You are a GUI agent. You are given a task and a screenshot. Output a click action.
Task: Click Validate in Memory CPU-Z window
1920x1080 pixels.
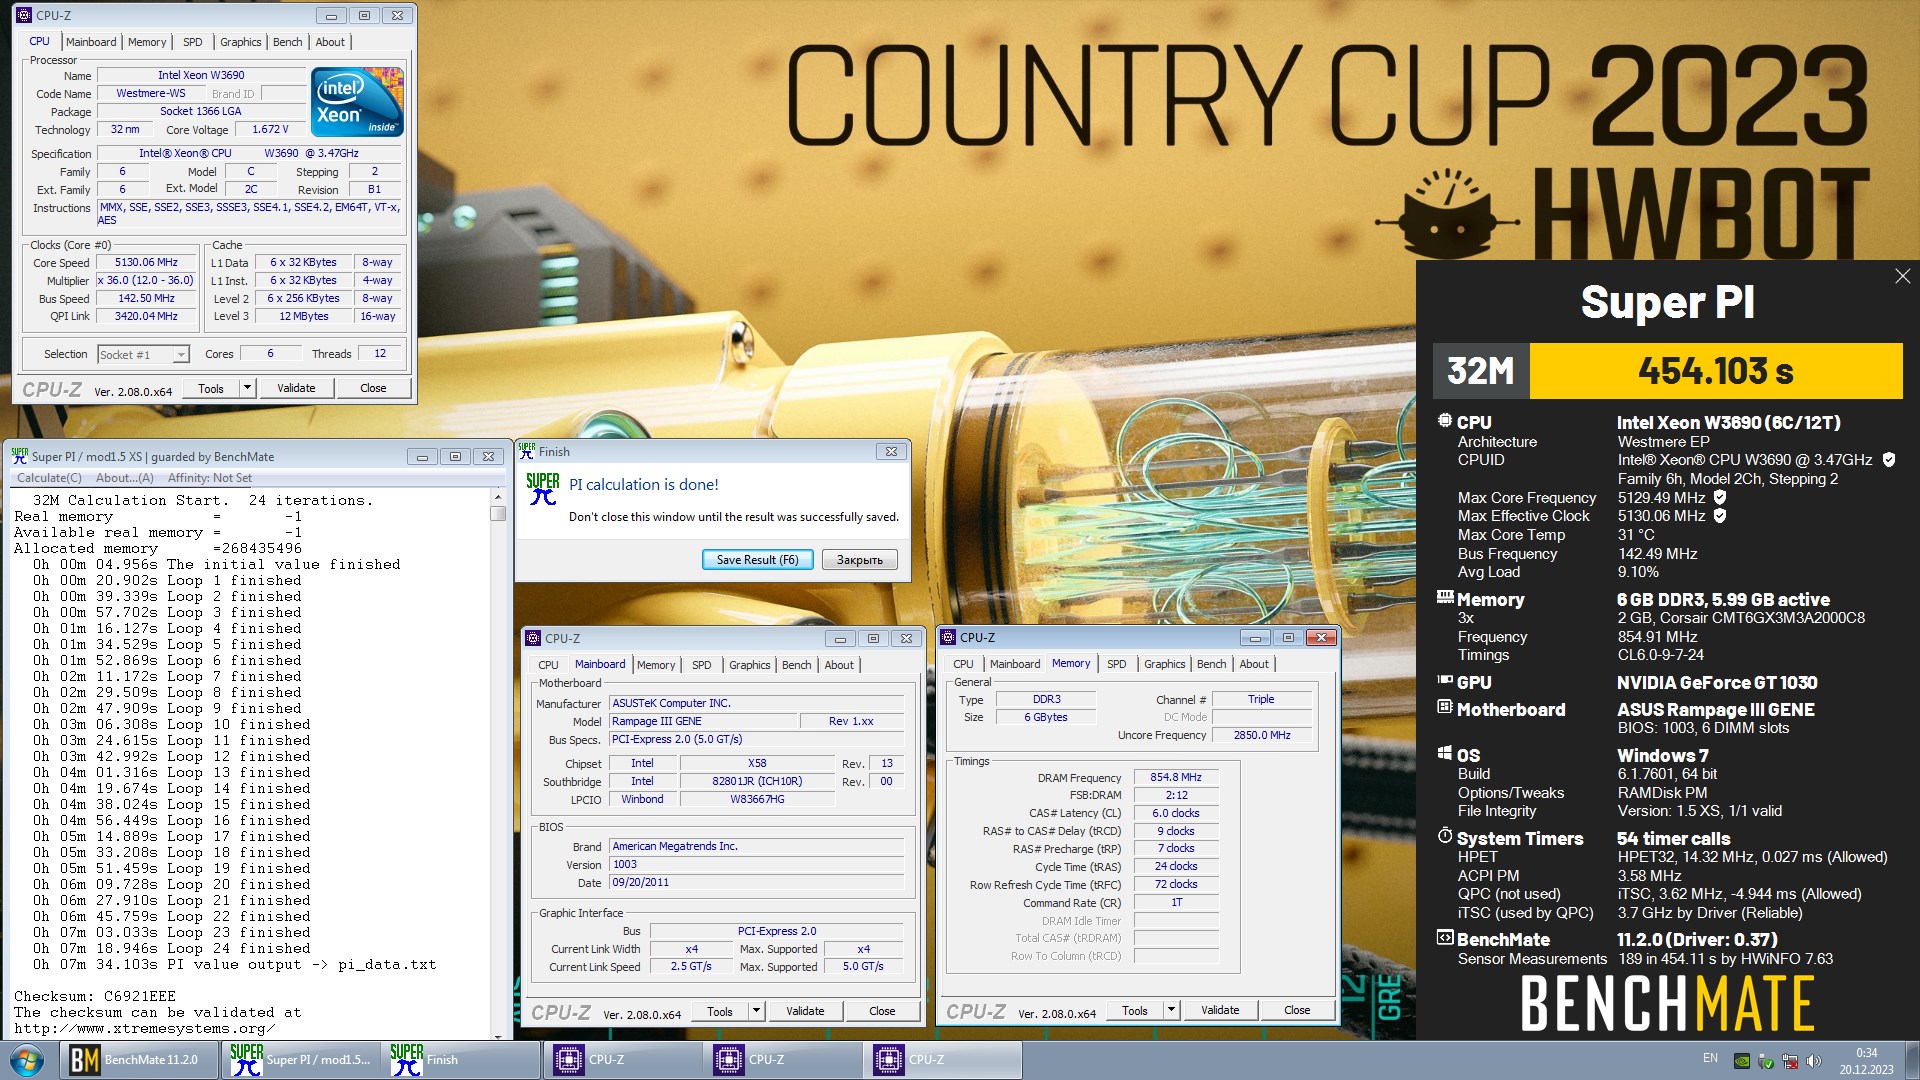tap(1220, 1010)
